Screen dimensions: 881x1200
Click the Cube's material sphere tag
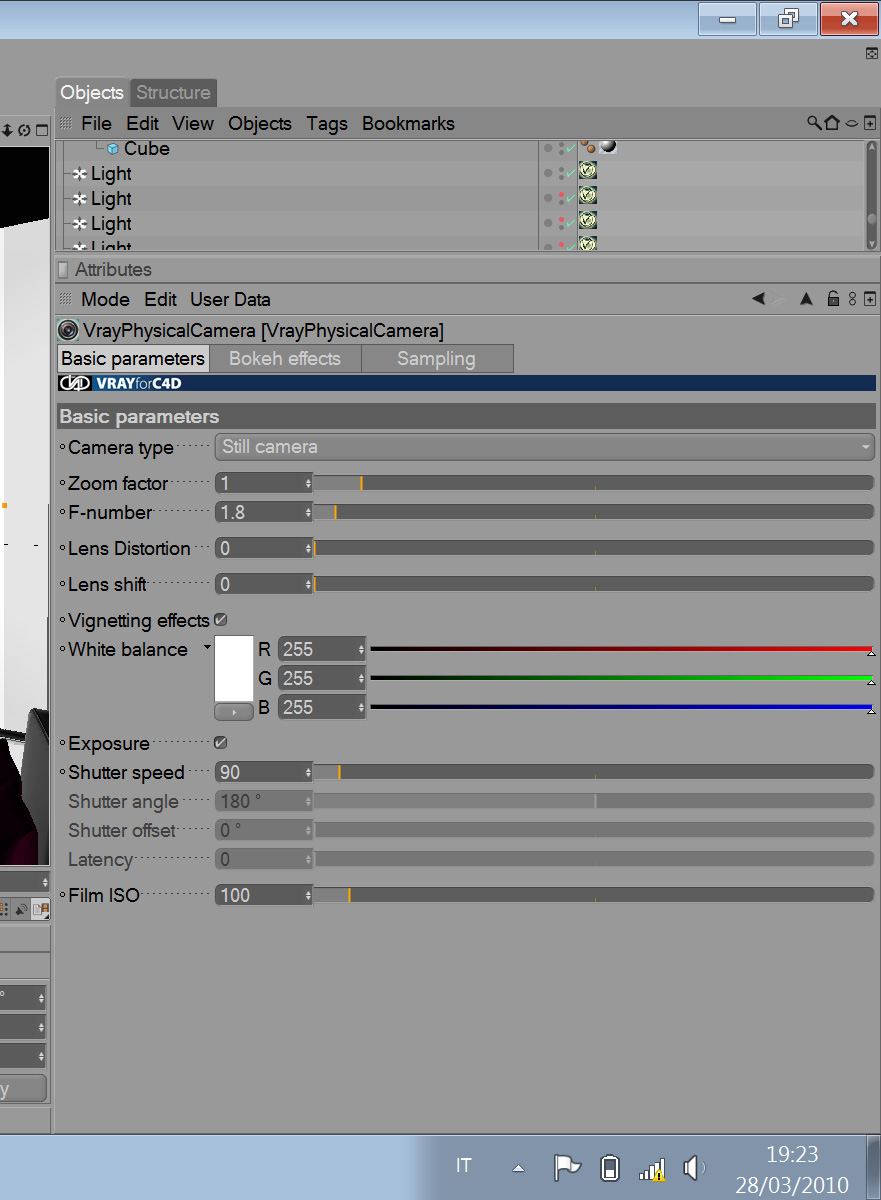tap(607, 147)
